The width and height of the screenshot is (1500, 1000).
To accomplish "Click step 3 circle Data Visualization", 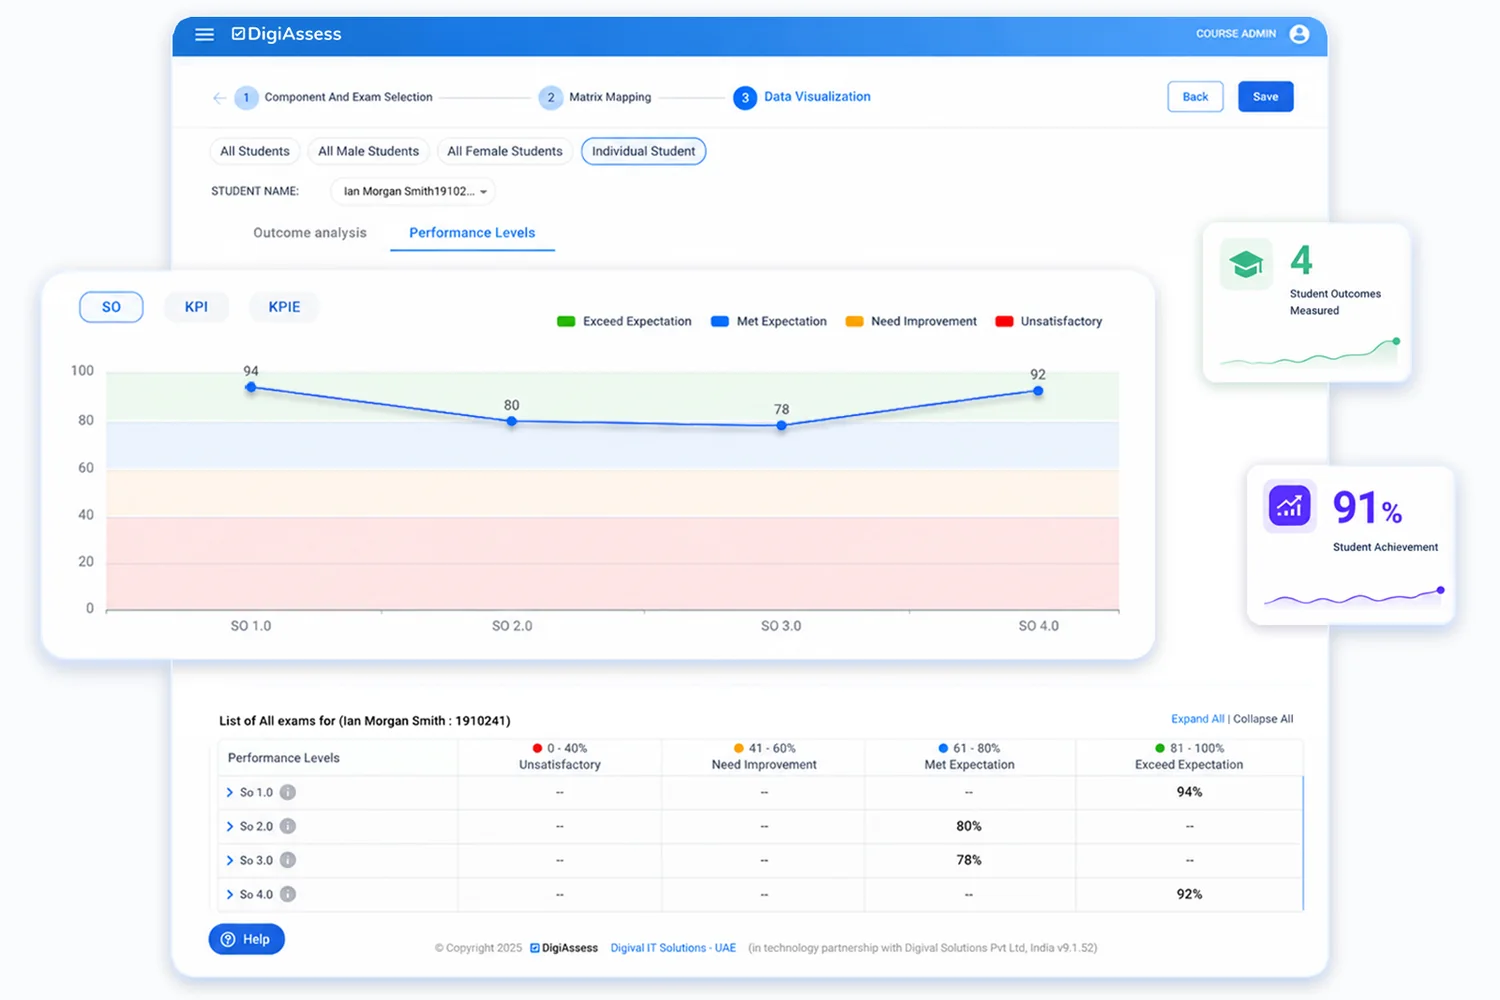I will pos(745,98).
